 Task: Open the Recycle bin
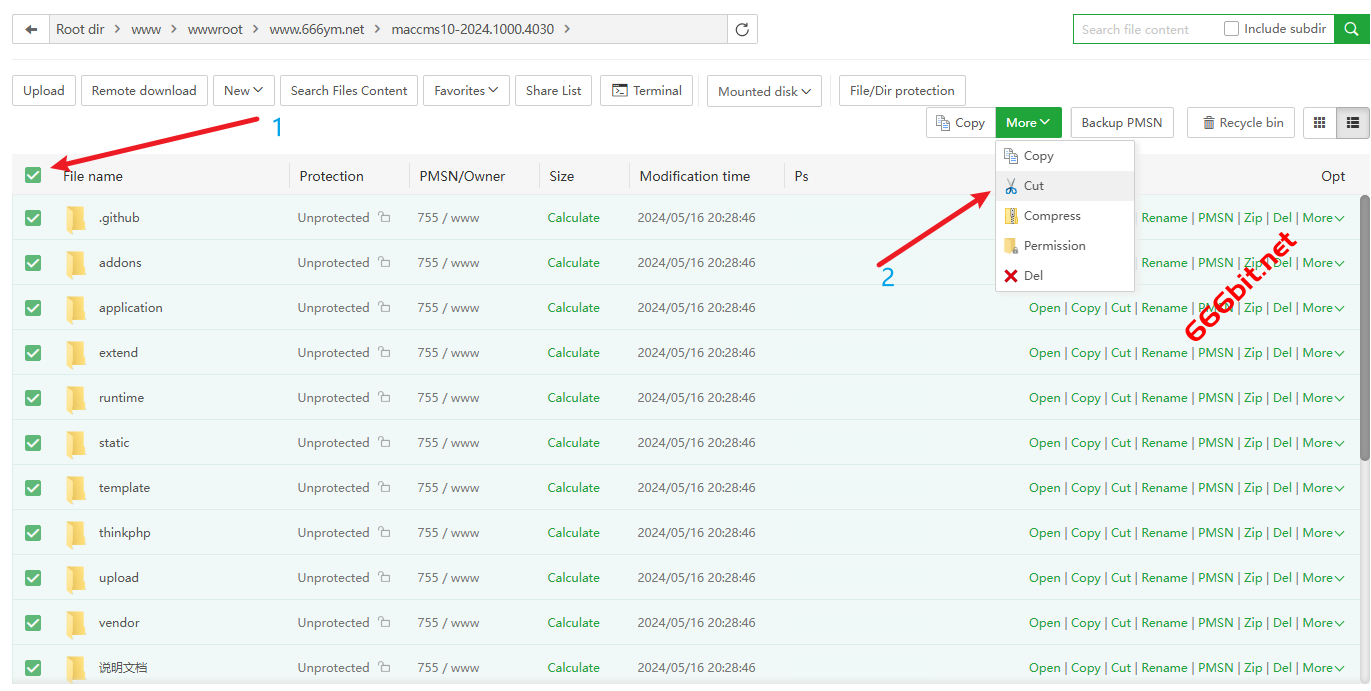tap(1241, 123)
